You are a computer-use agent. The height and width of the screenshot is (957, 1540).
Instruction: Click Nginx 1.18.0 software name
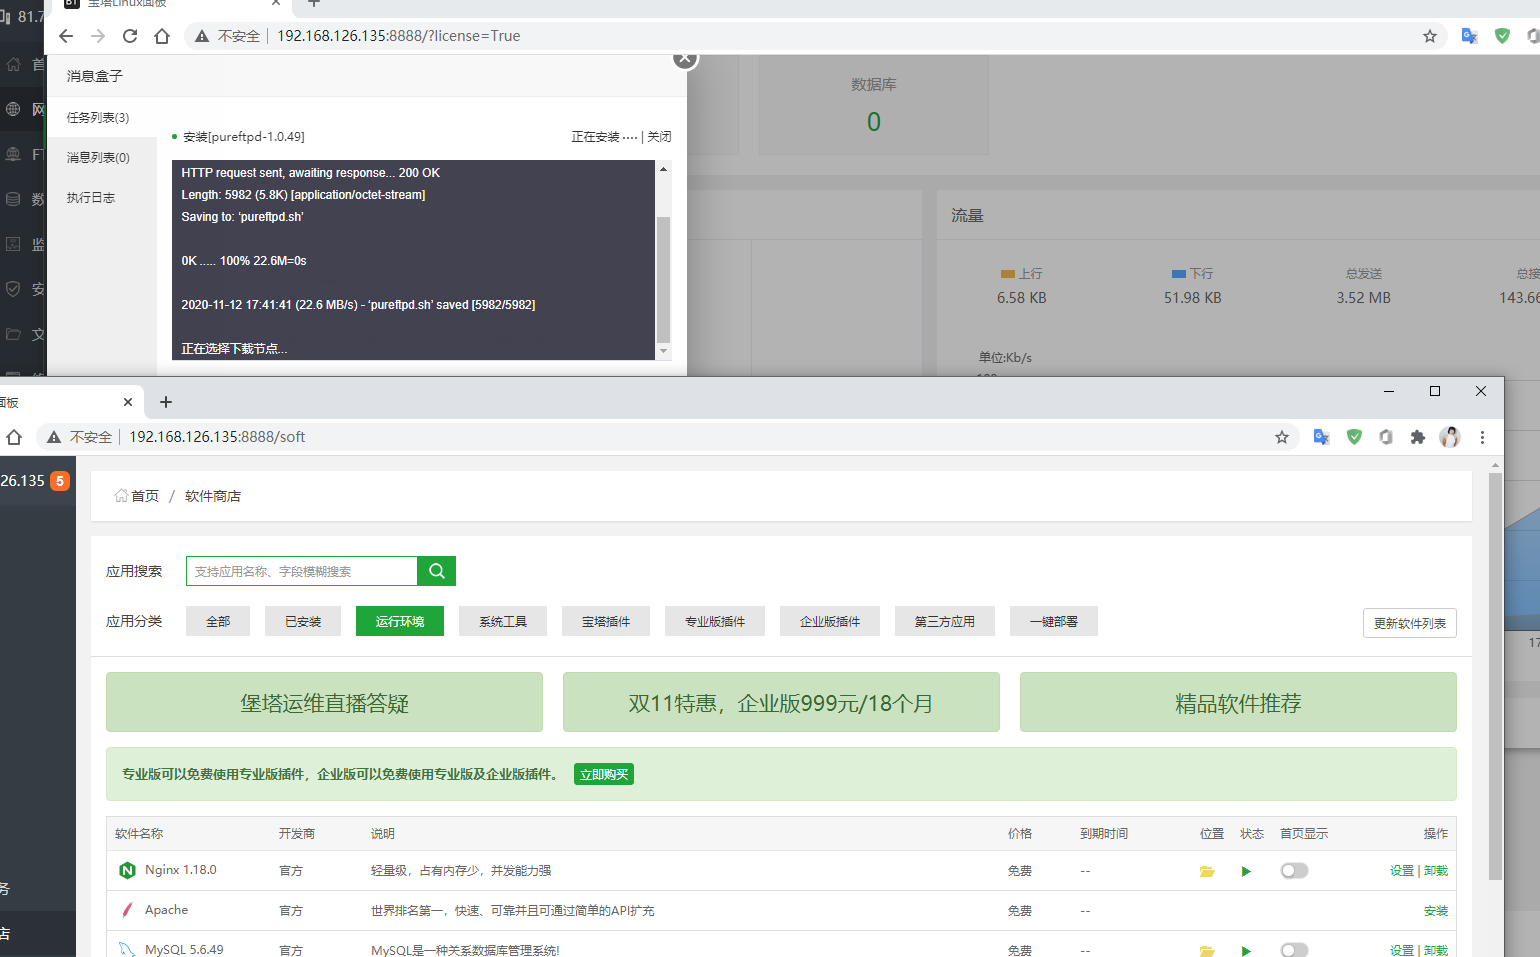pyautogui.click(x=180, y=870)
